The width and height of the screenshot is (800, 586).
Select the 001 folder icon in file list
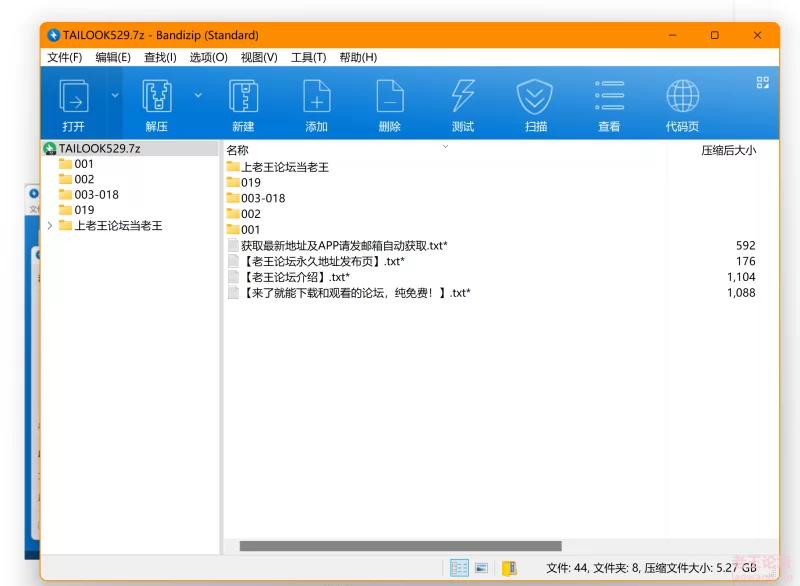(x=233, y=229)
